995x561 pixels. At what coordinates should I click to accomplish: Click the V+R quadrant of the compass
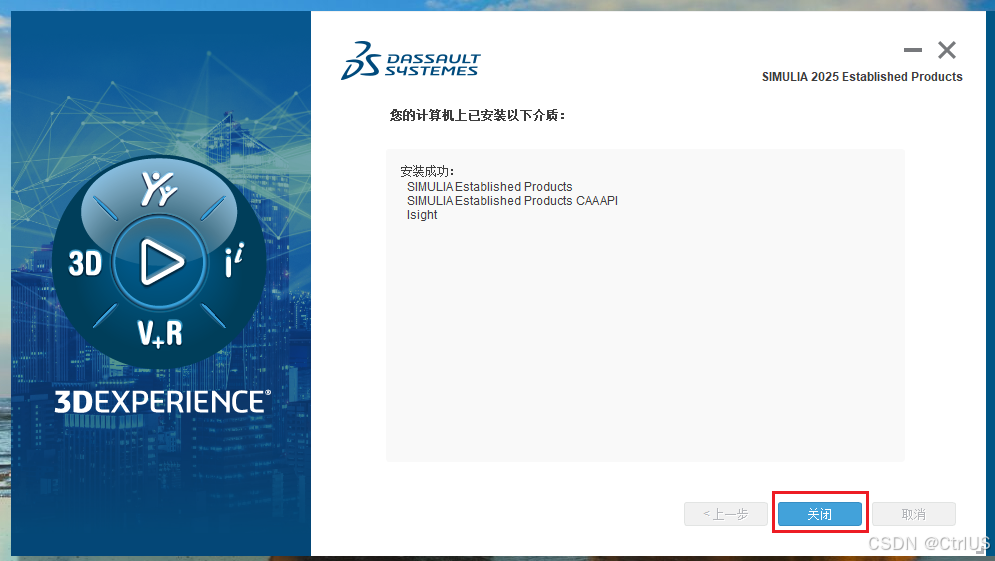click(x=160, y=333)
